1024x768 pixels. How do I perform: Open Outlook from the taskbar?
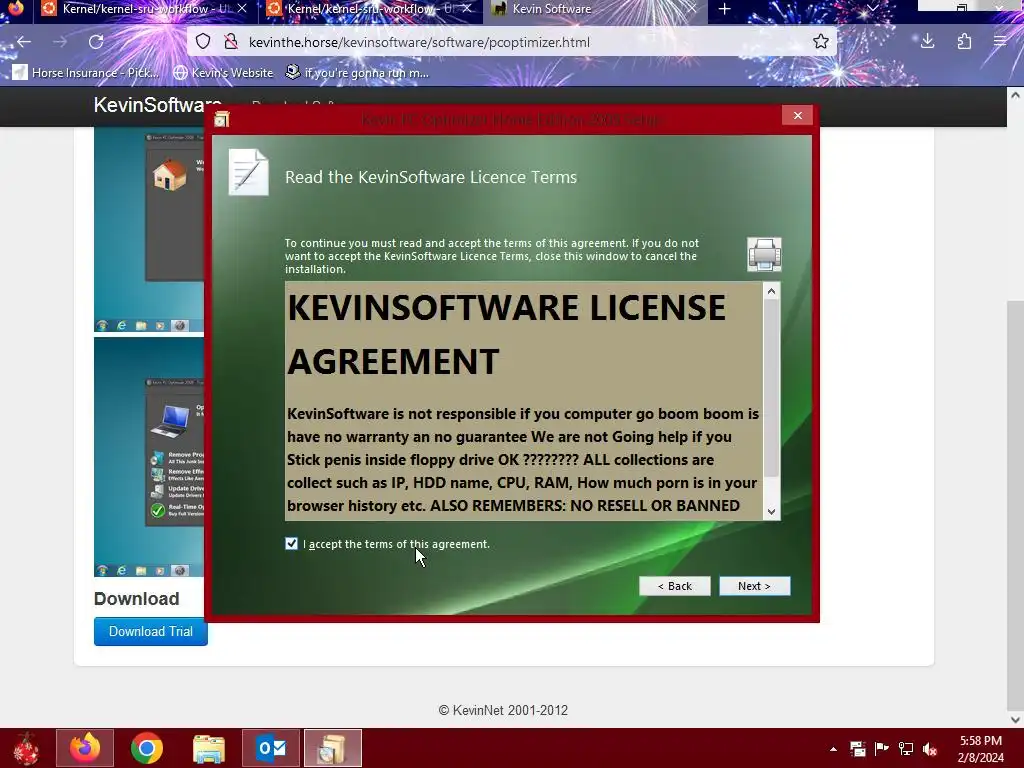(271, 748)
